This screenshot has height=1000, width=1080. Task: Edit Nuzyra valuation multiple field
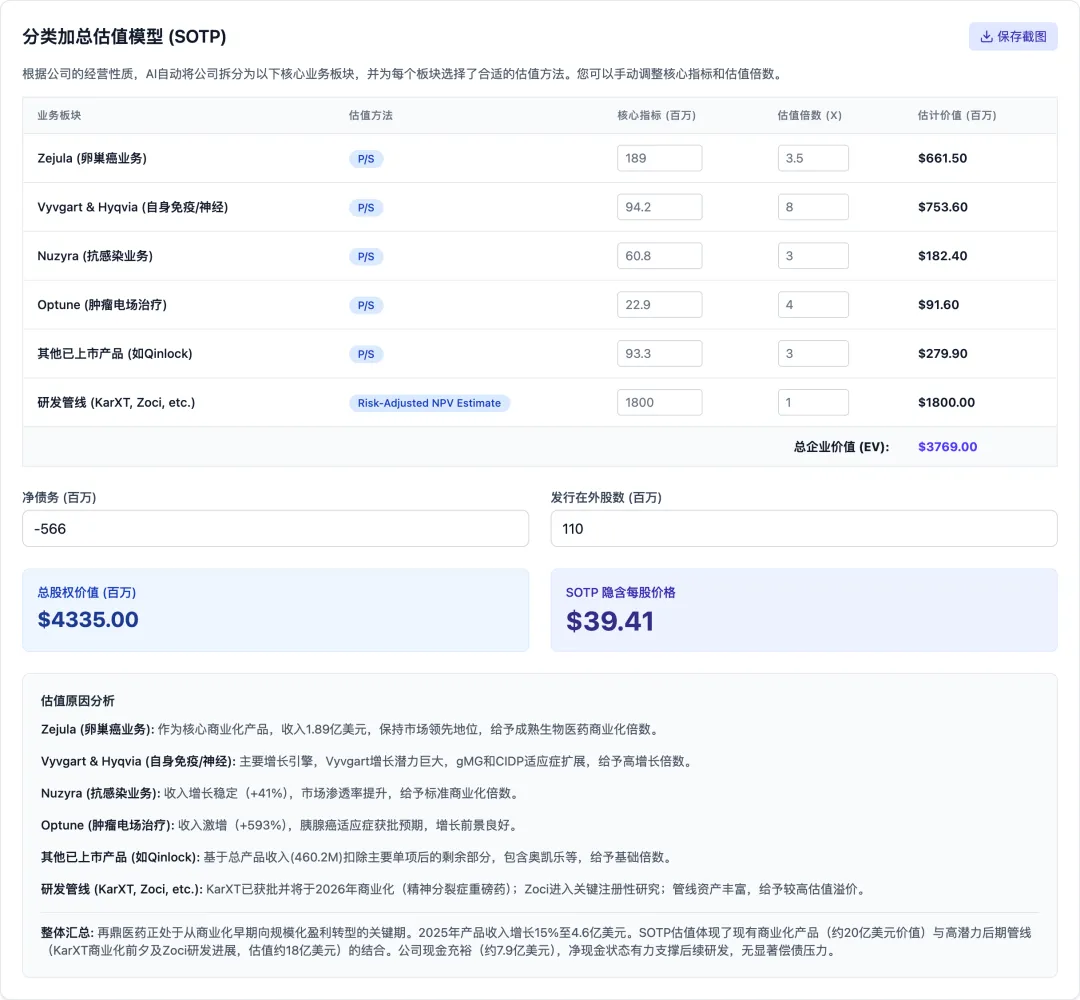[813, 256]
